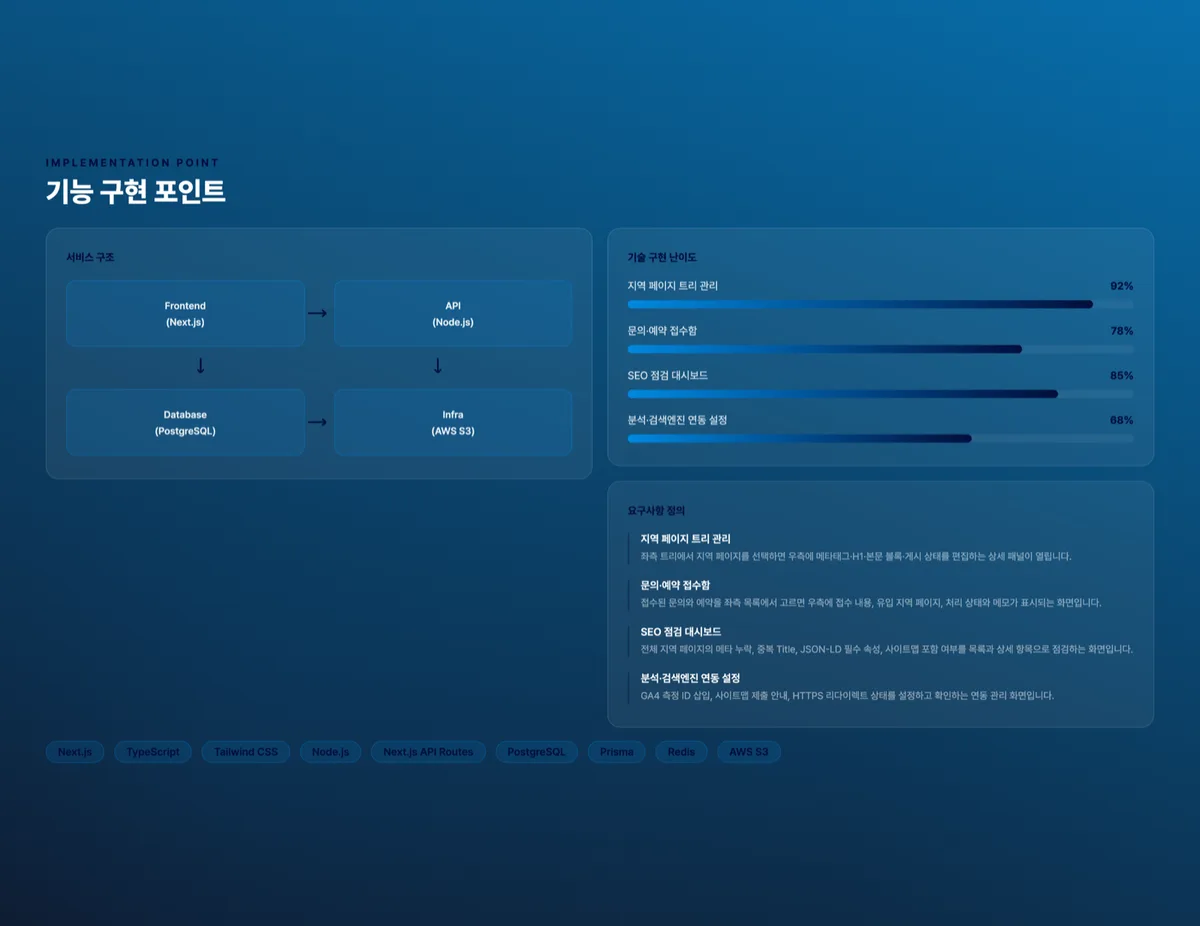
Task: Click the 92% value
Action: pos(1121,286)
